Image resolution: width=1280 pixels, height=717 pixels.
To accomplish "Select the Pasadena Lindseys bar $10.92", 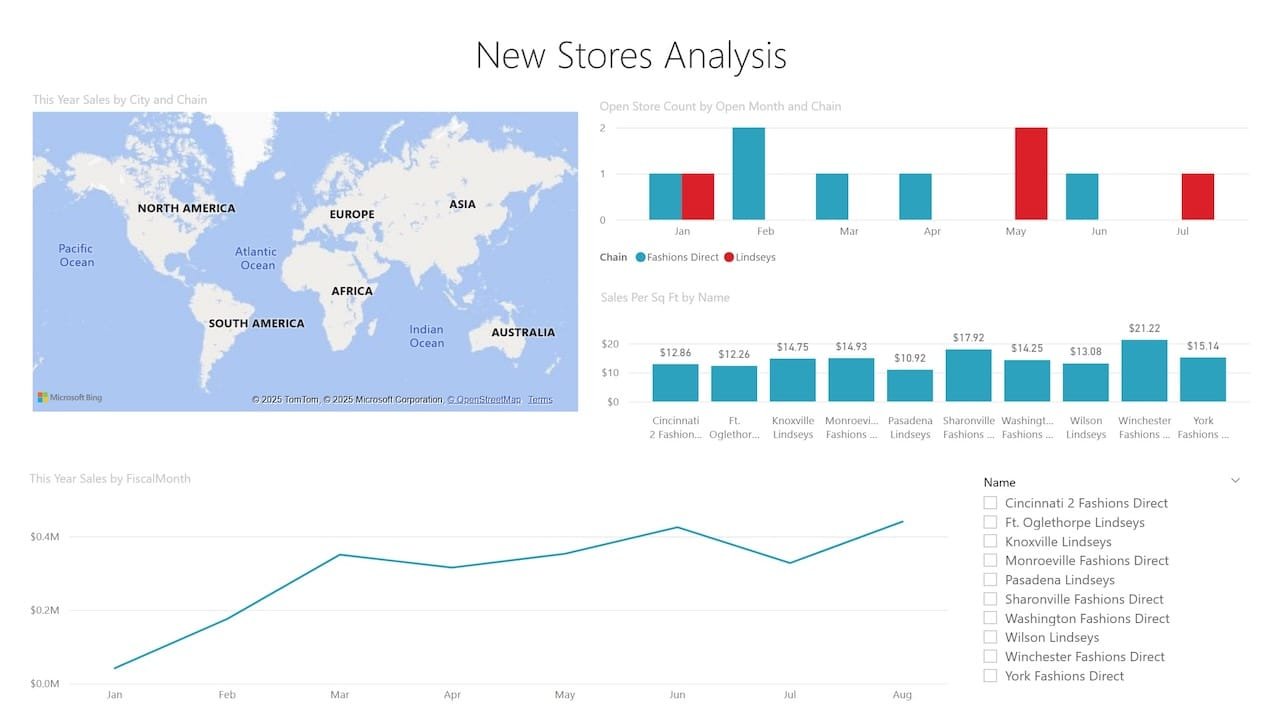I will coord(910,386).
